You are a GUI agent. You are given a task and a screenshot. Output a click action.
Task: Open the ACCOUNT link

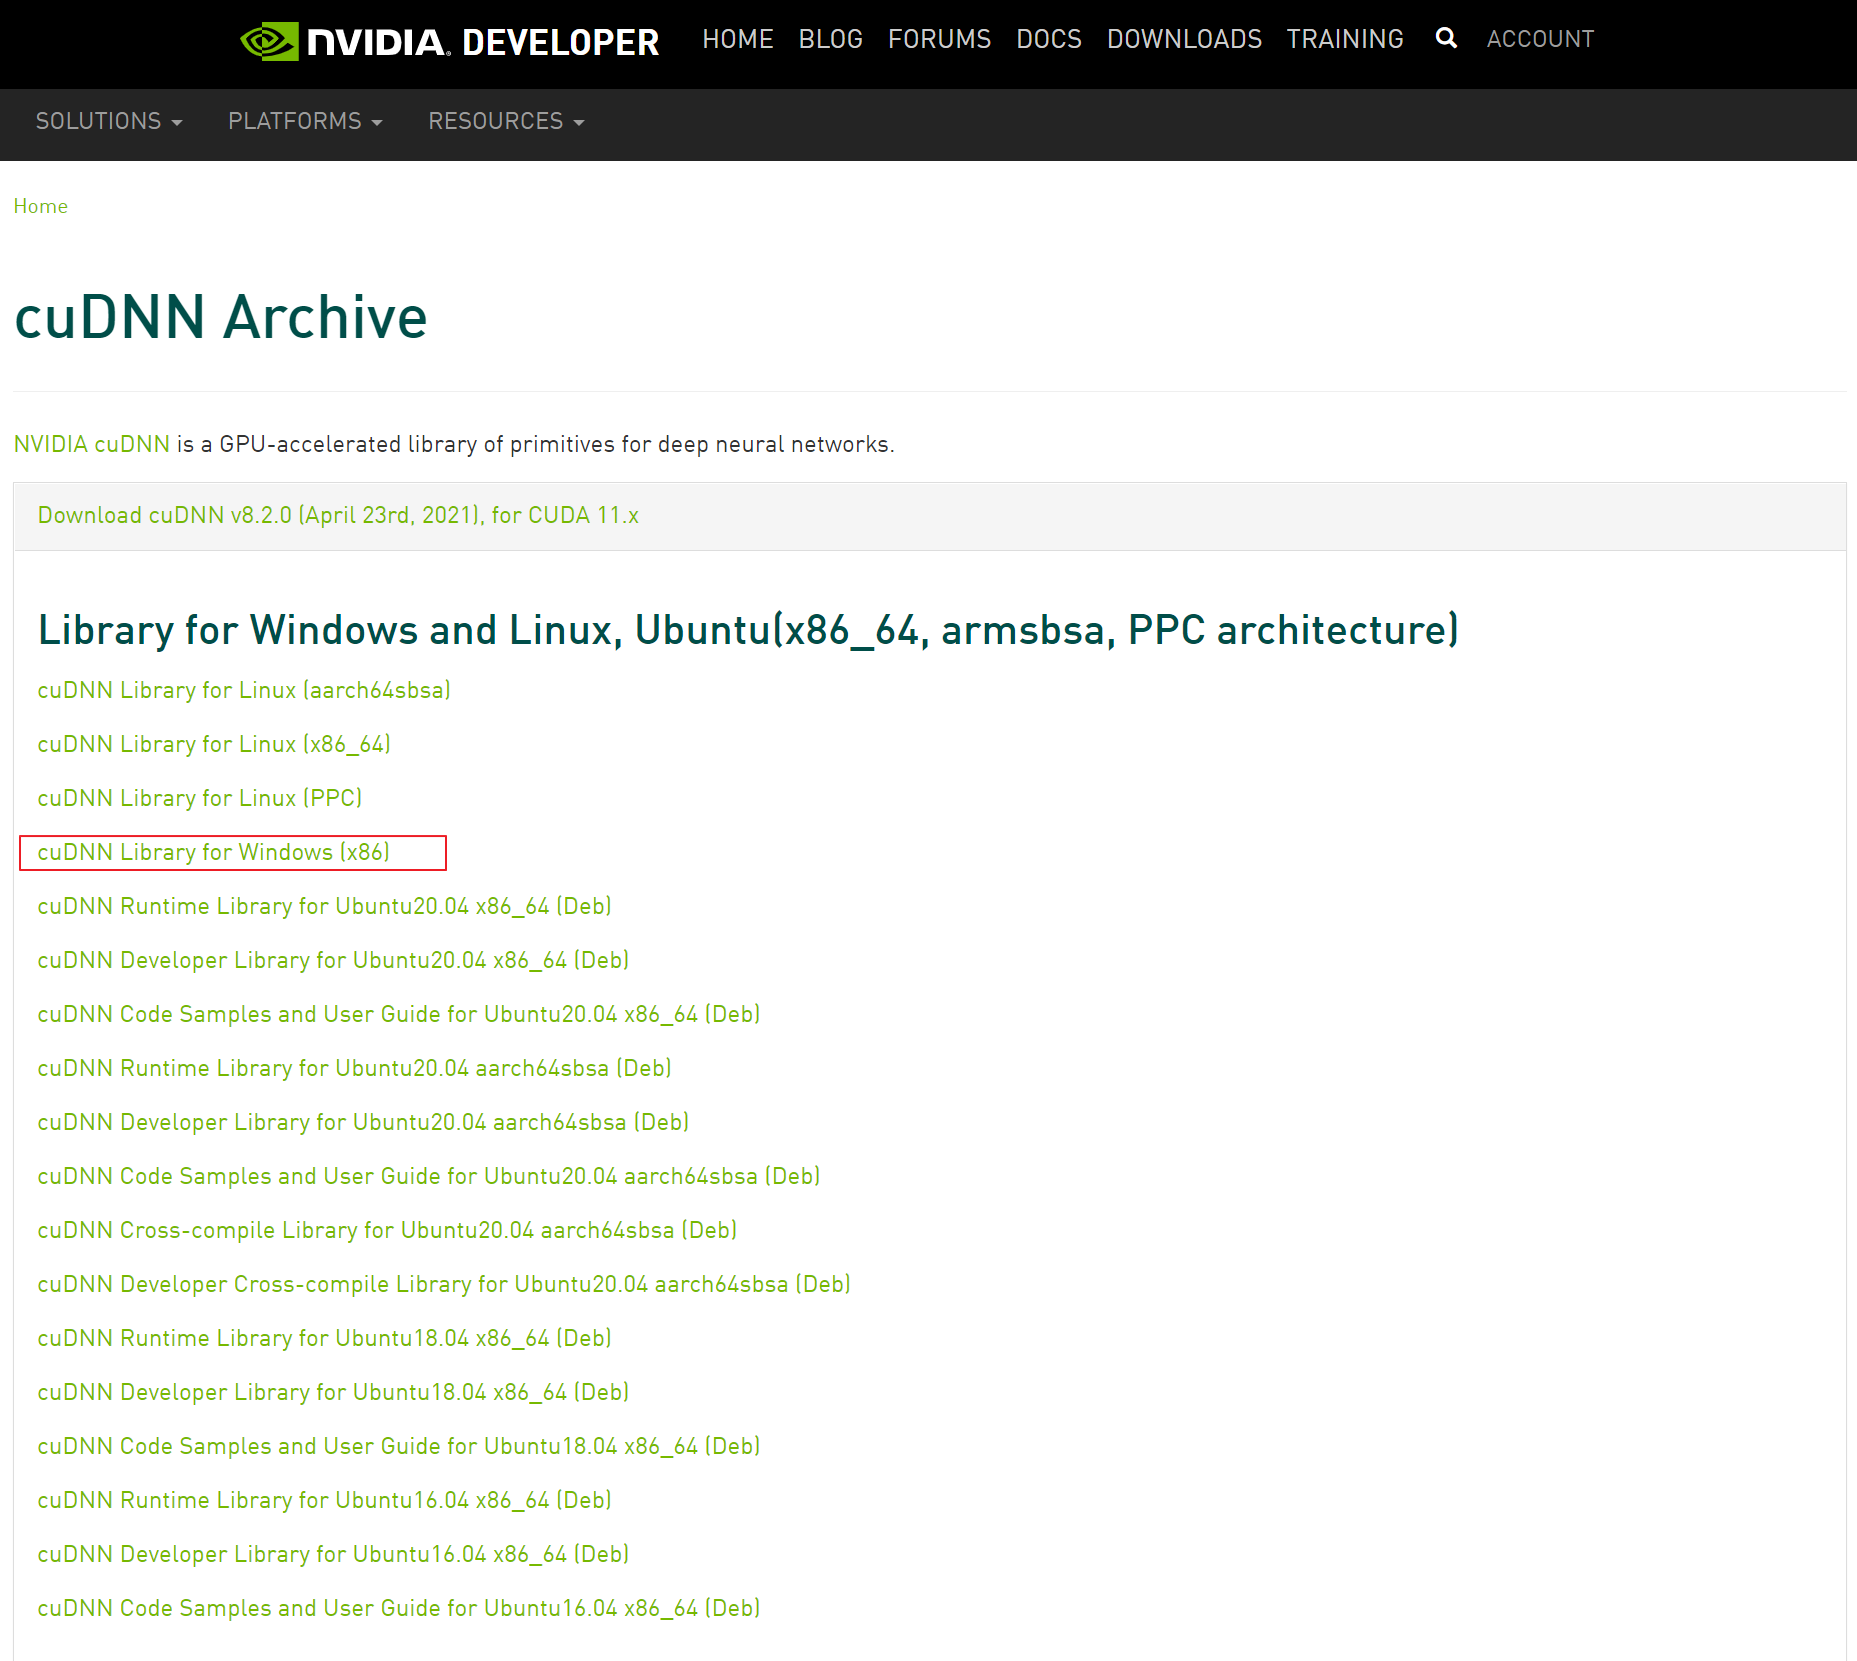pyautogui.click(x=1540, y=39)
